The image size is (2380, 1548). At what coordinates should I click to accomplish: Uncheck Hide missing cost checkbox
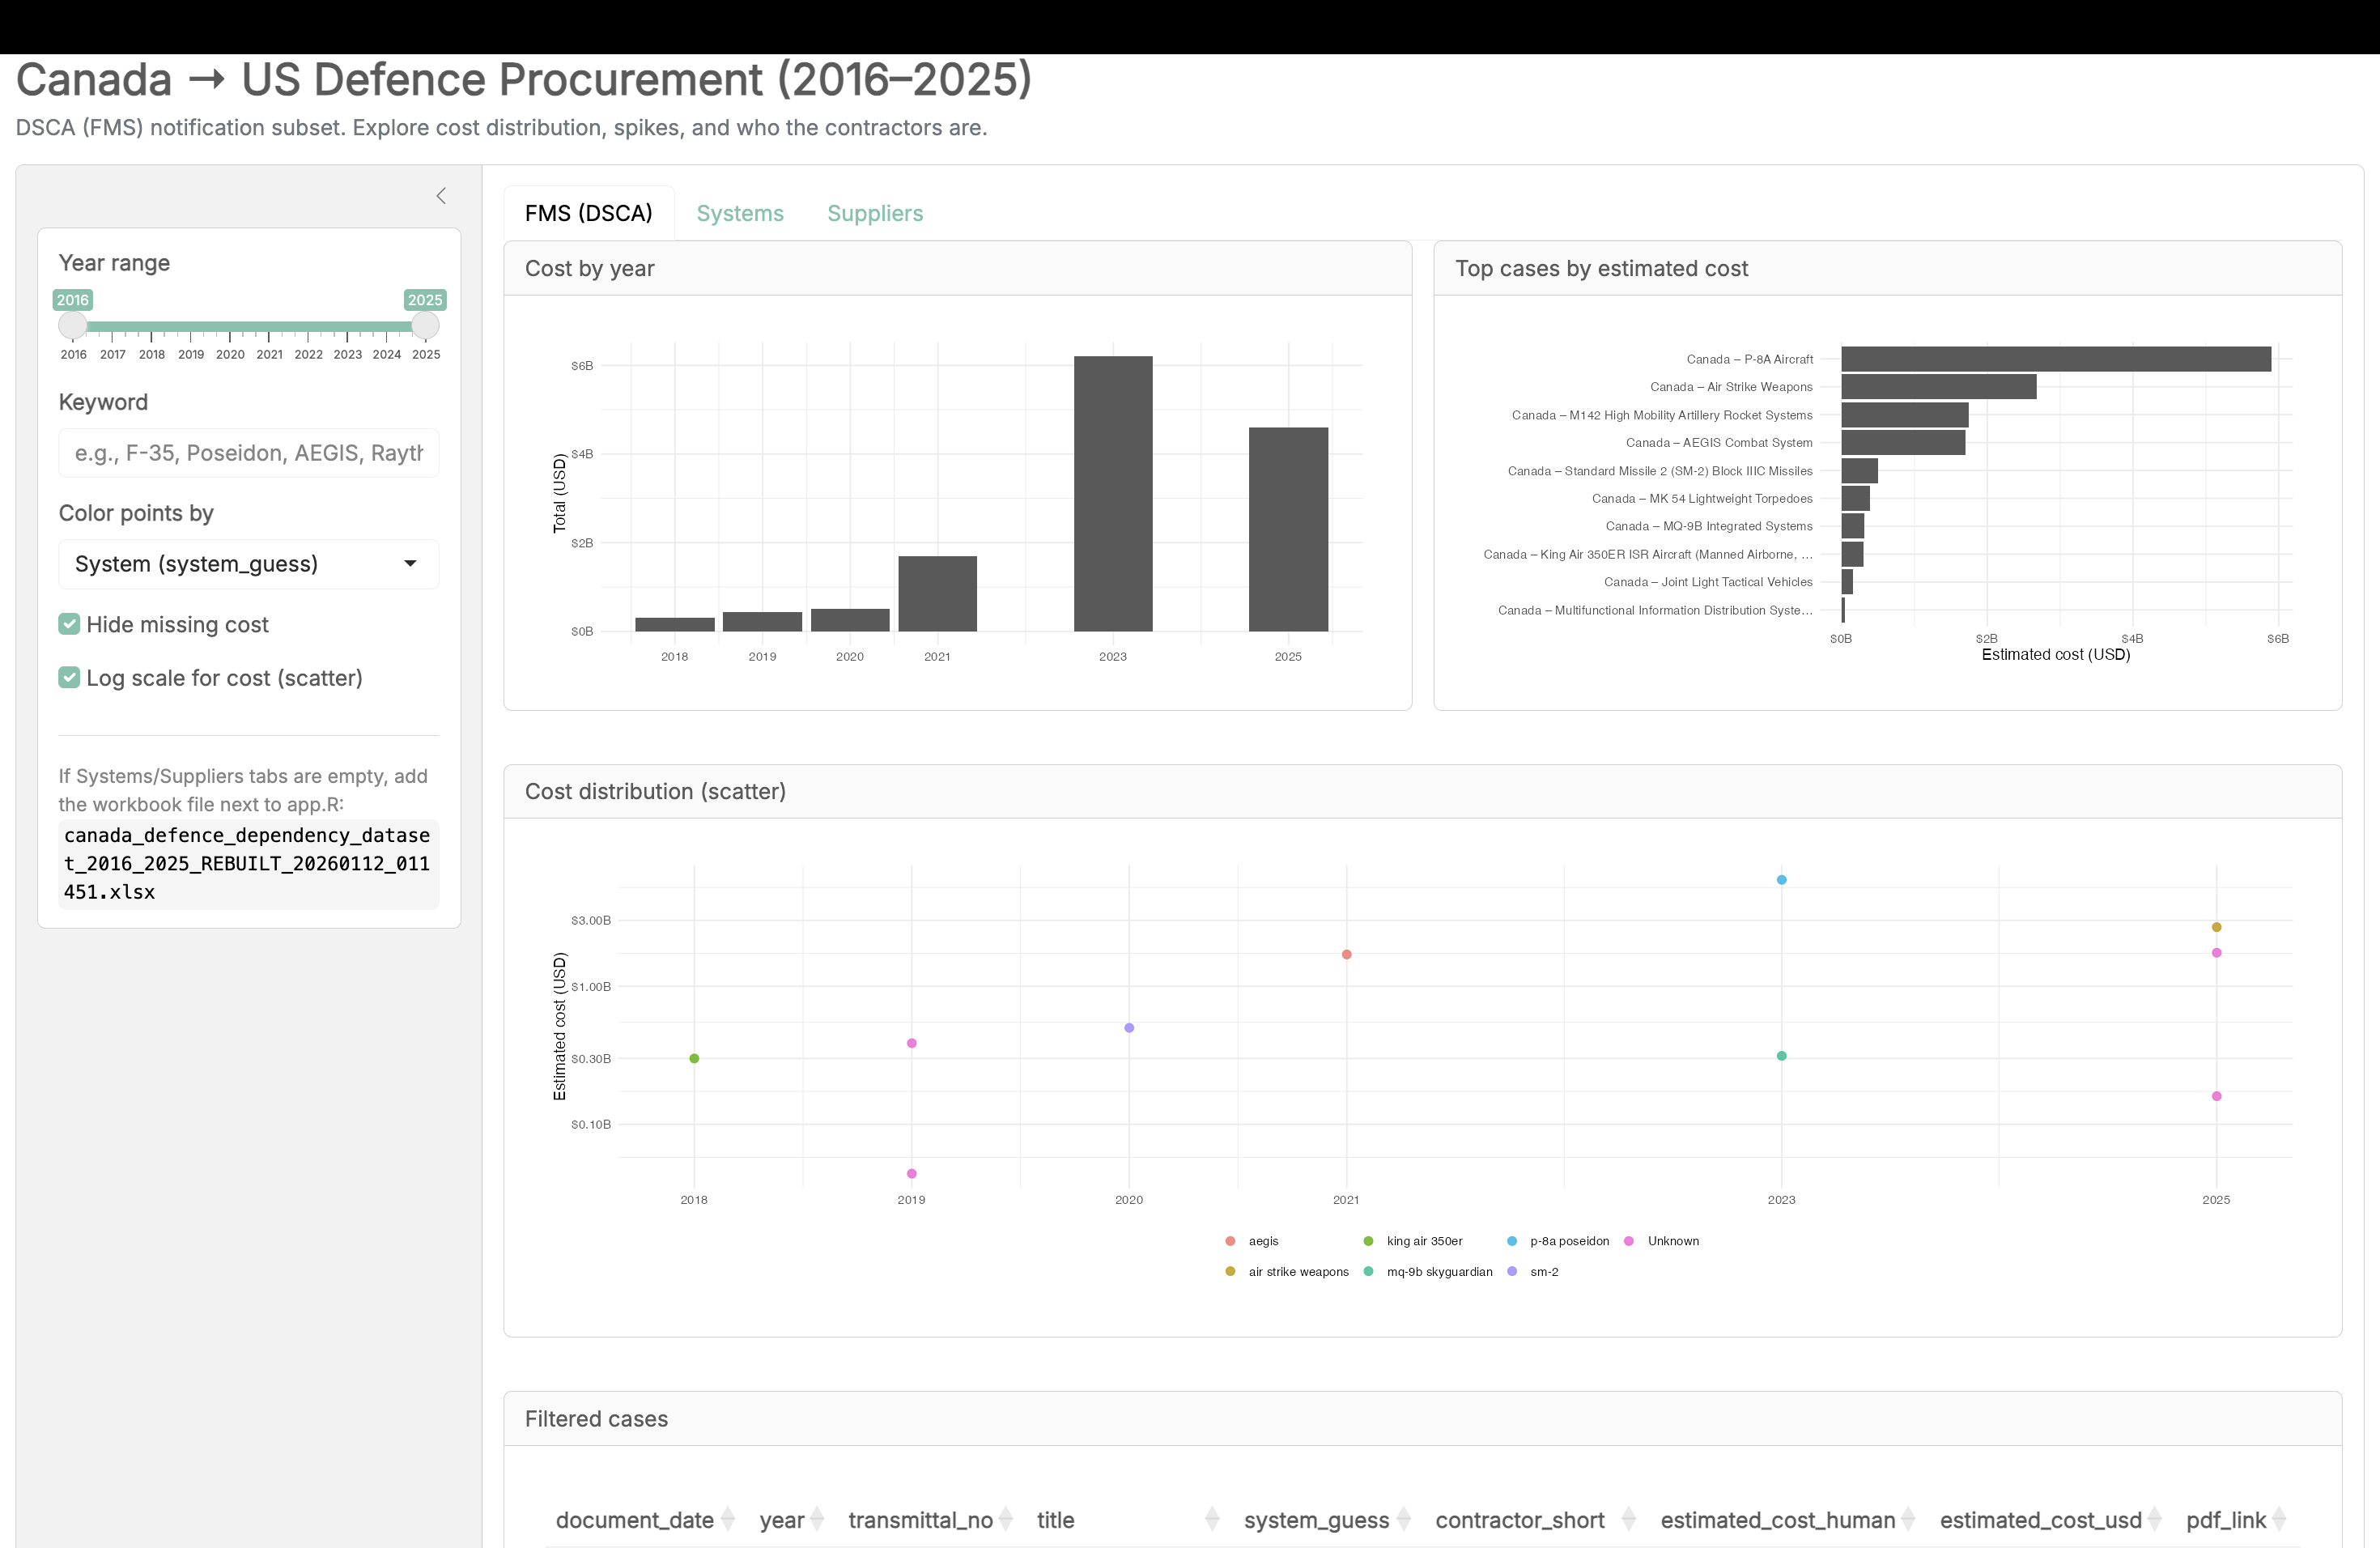(x=69, y=624)
